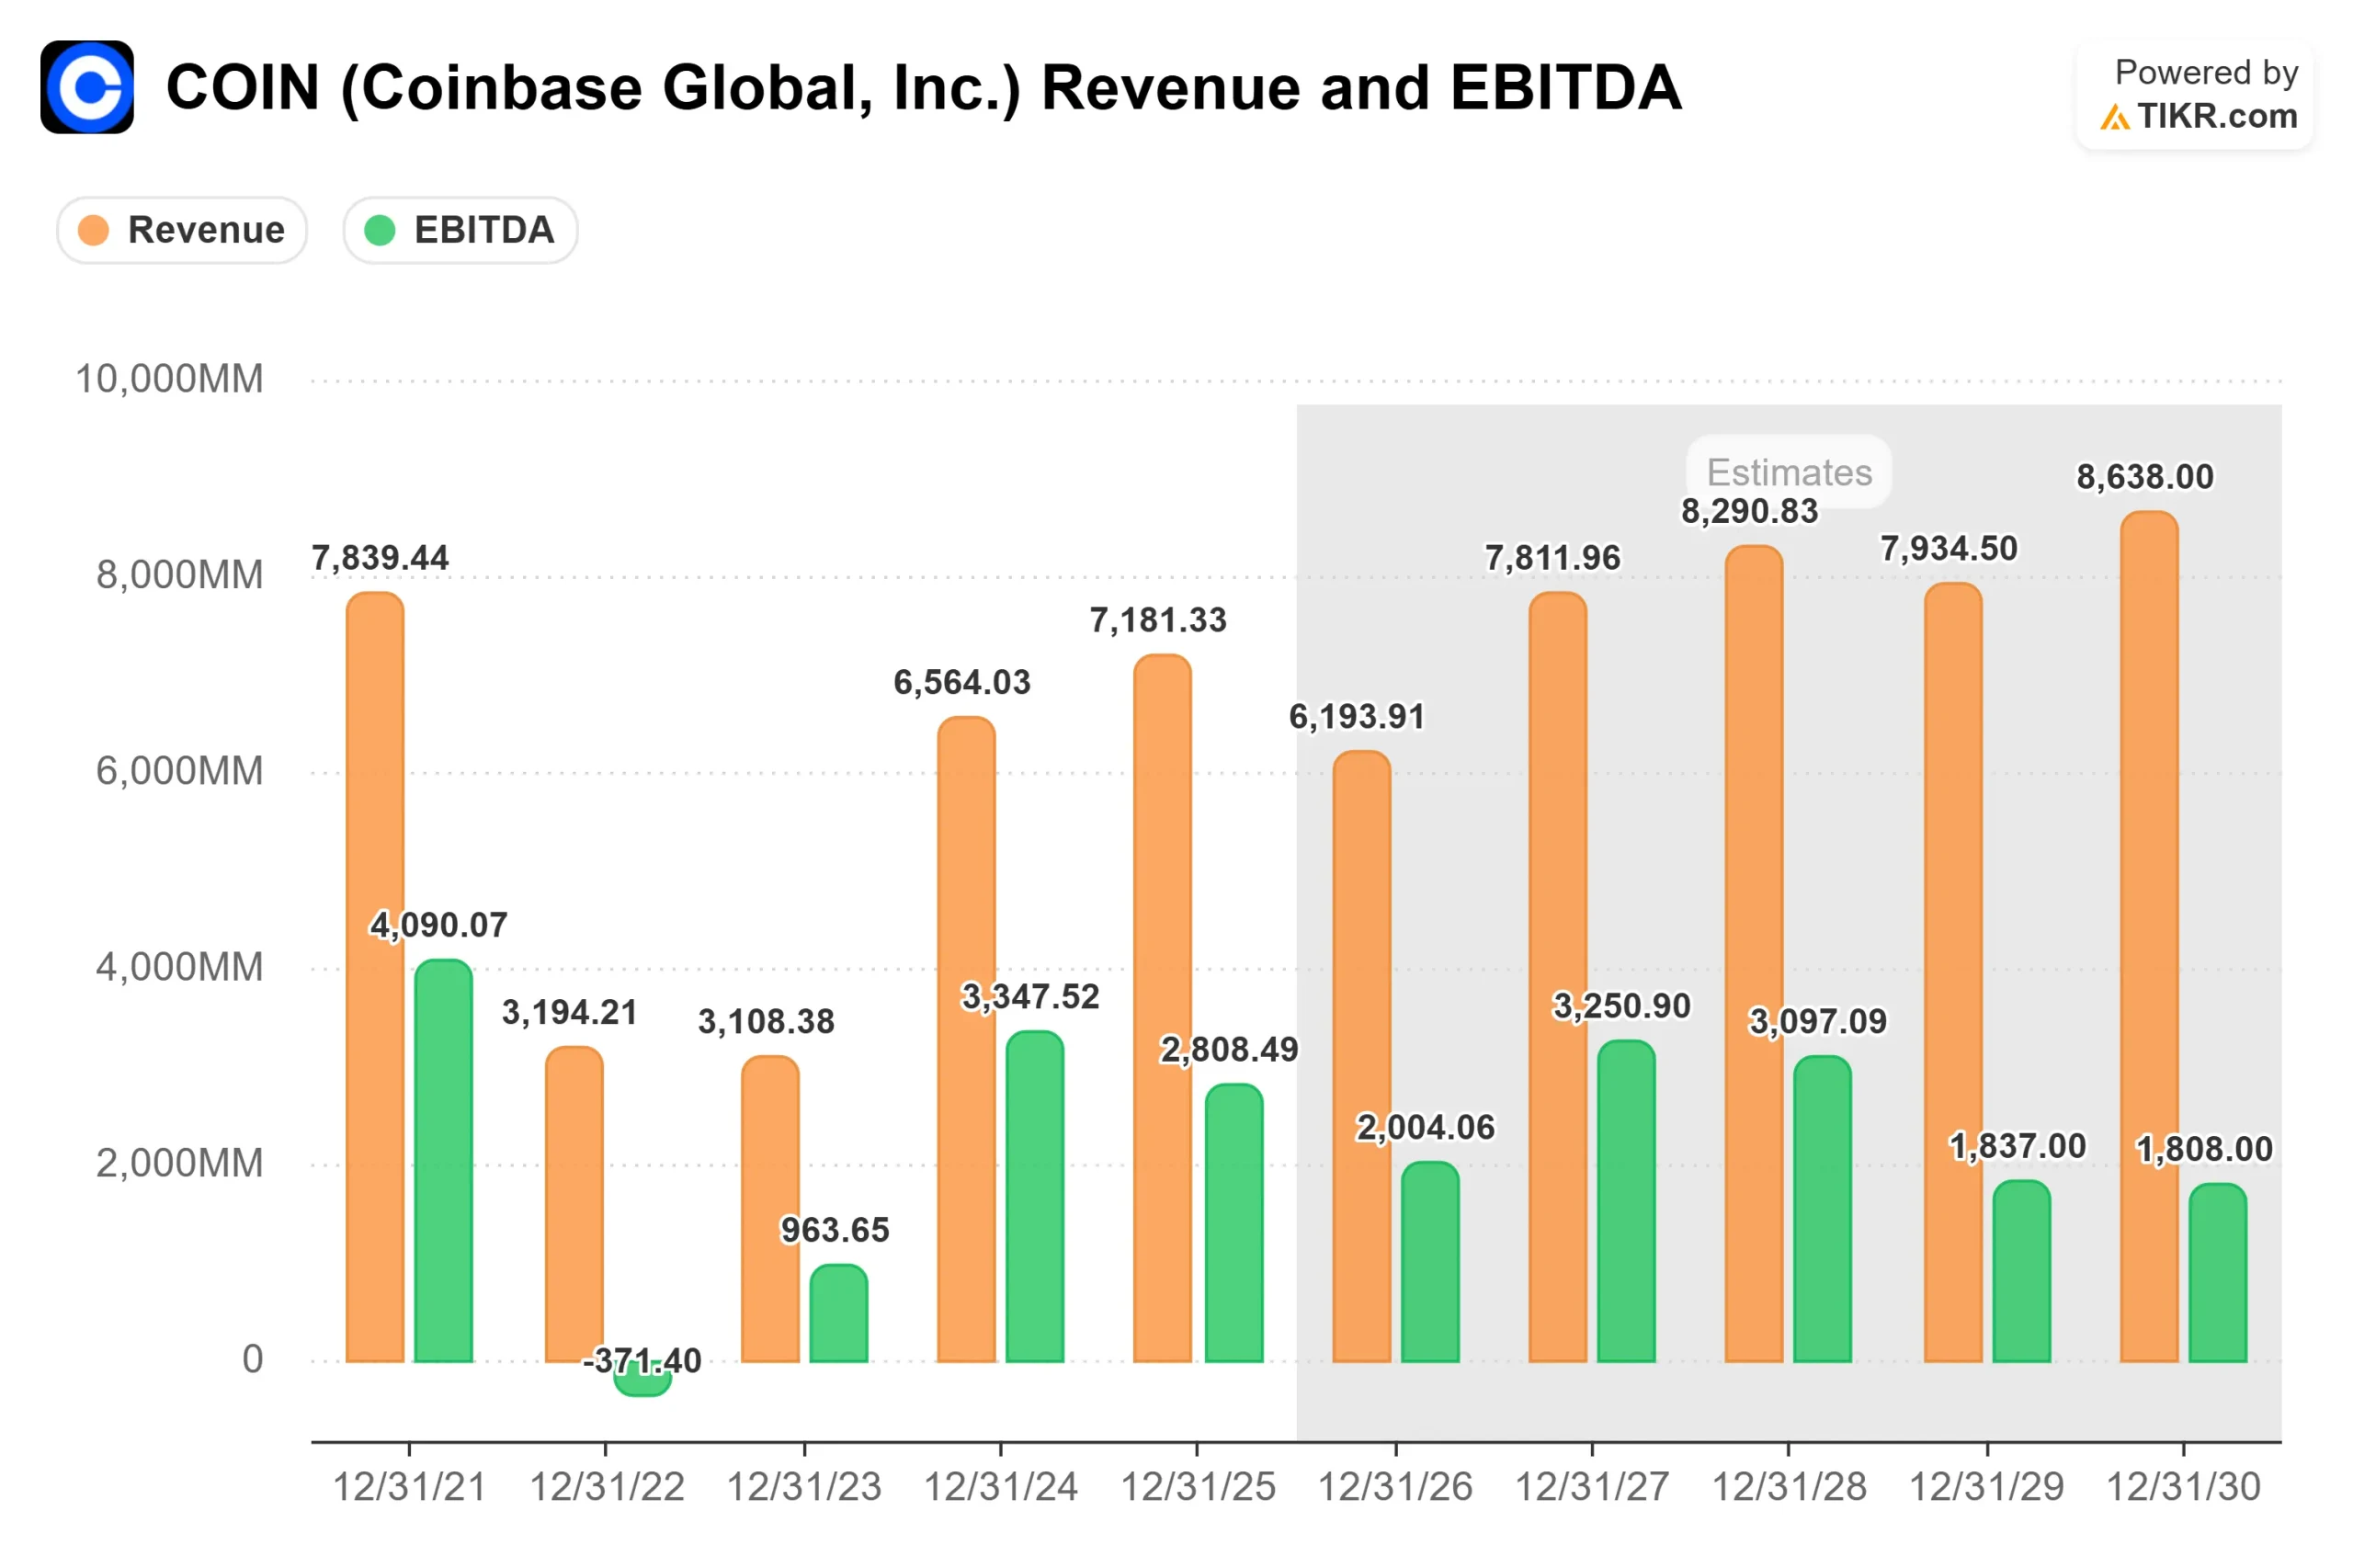The width and height of the screenshot is (2353, 1568).
Task: Select the negative 12/31/22 EBITDA bar
Action: point(642,1379)
